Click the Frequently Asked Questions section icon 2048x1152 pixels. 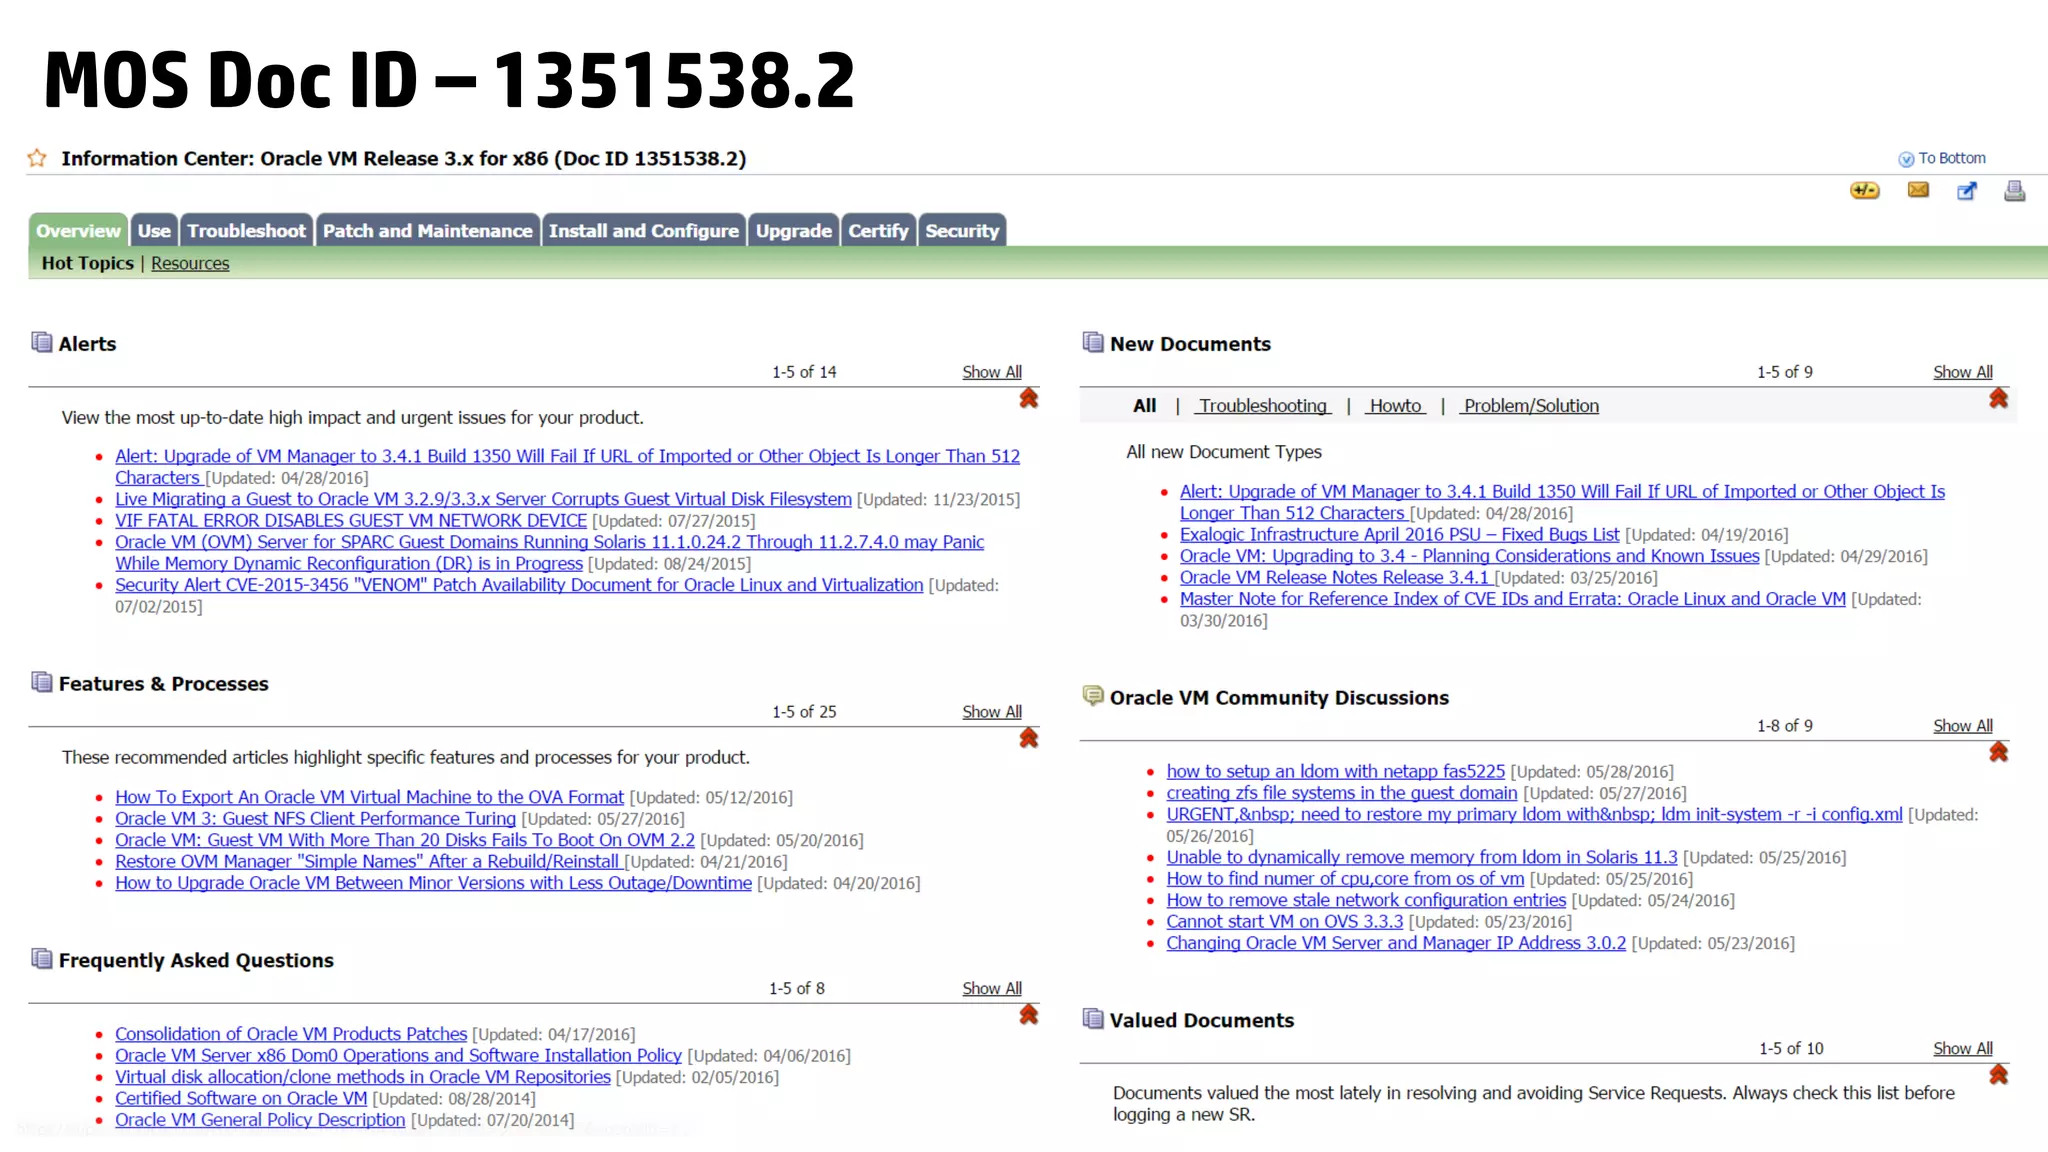tap(42, 959)
